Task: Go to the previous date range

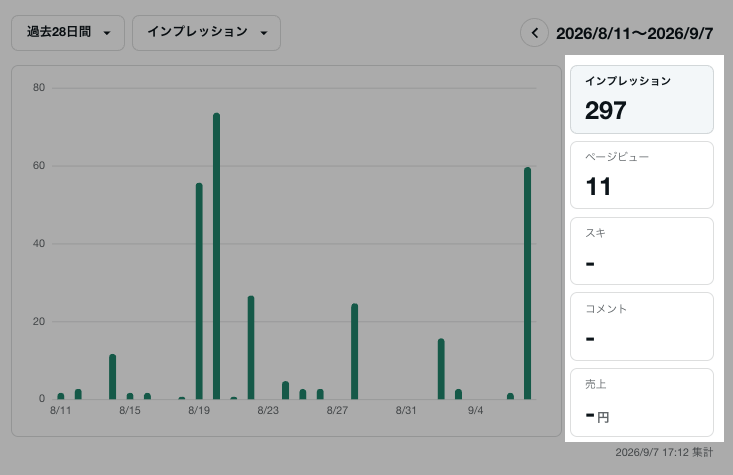Action: click(x=534, y=33)
